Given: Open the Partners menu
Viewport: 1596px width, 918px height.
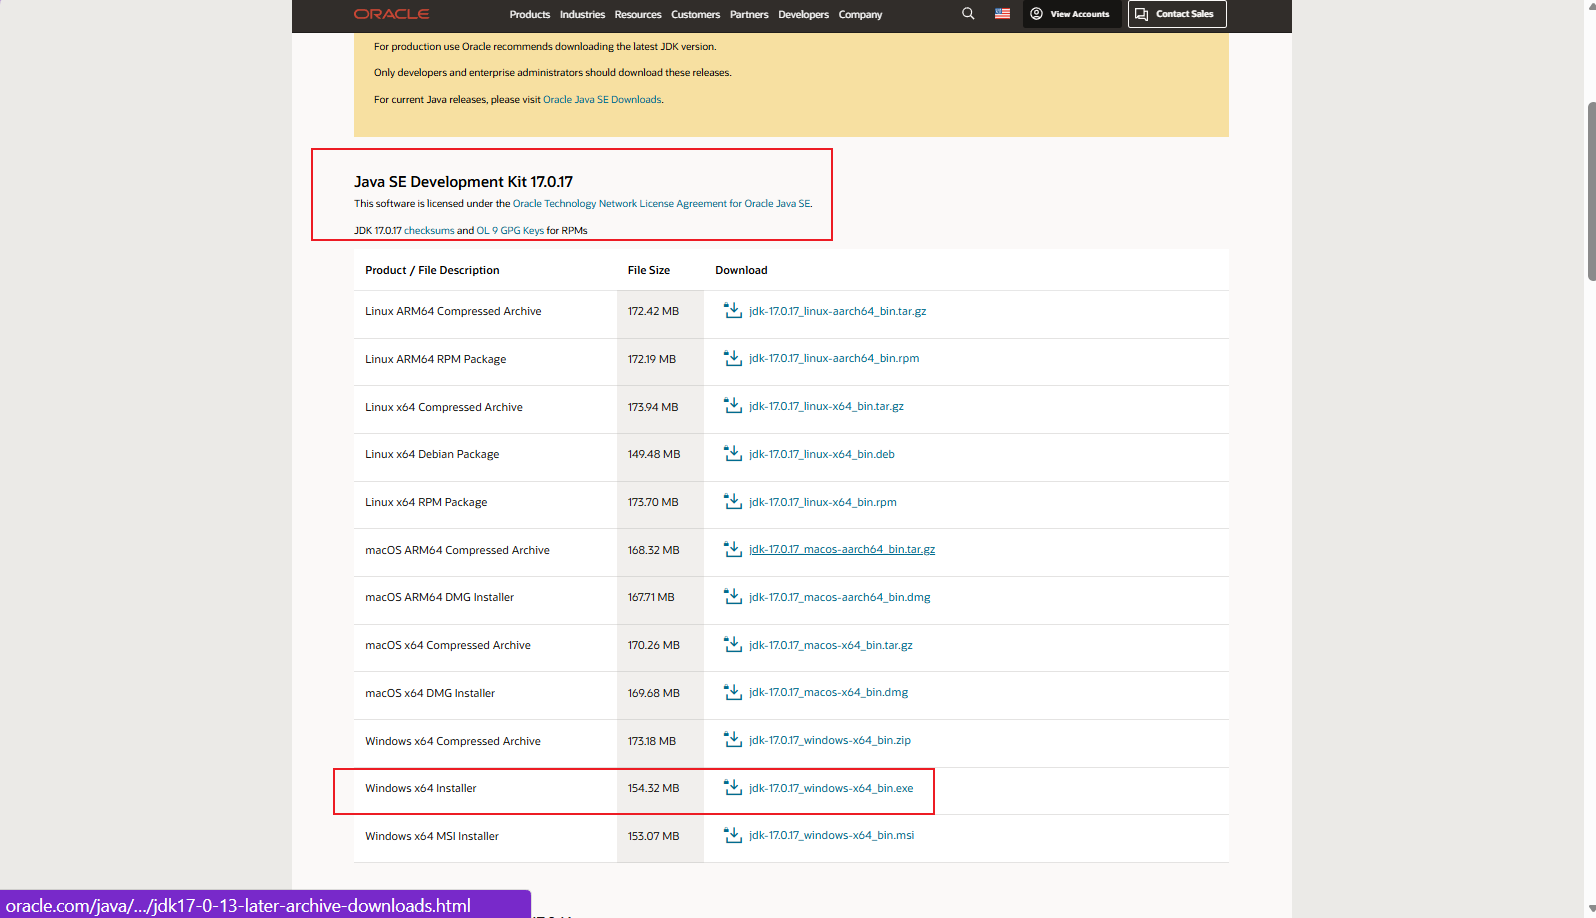Looking at the screenshot, I should pos(749,15).
